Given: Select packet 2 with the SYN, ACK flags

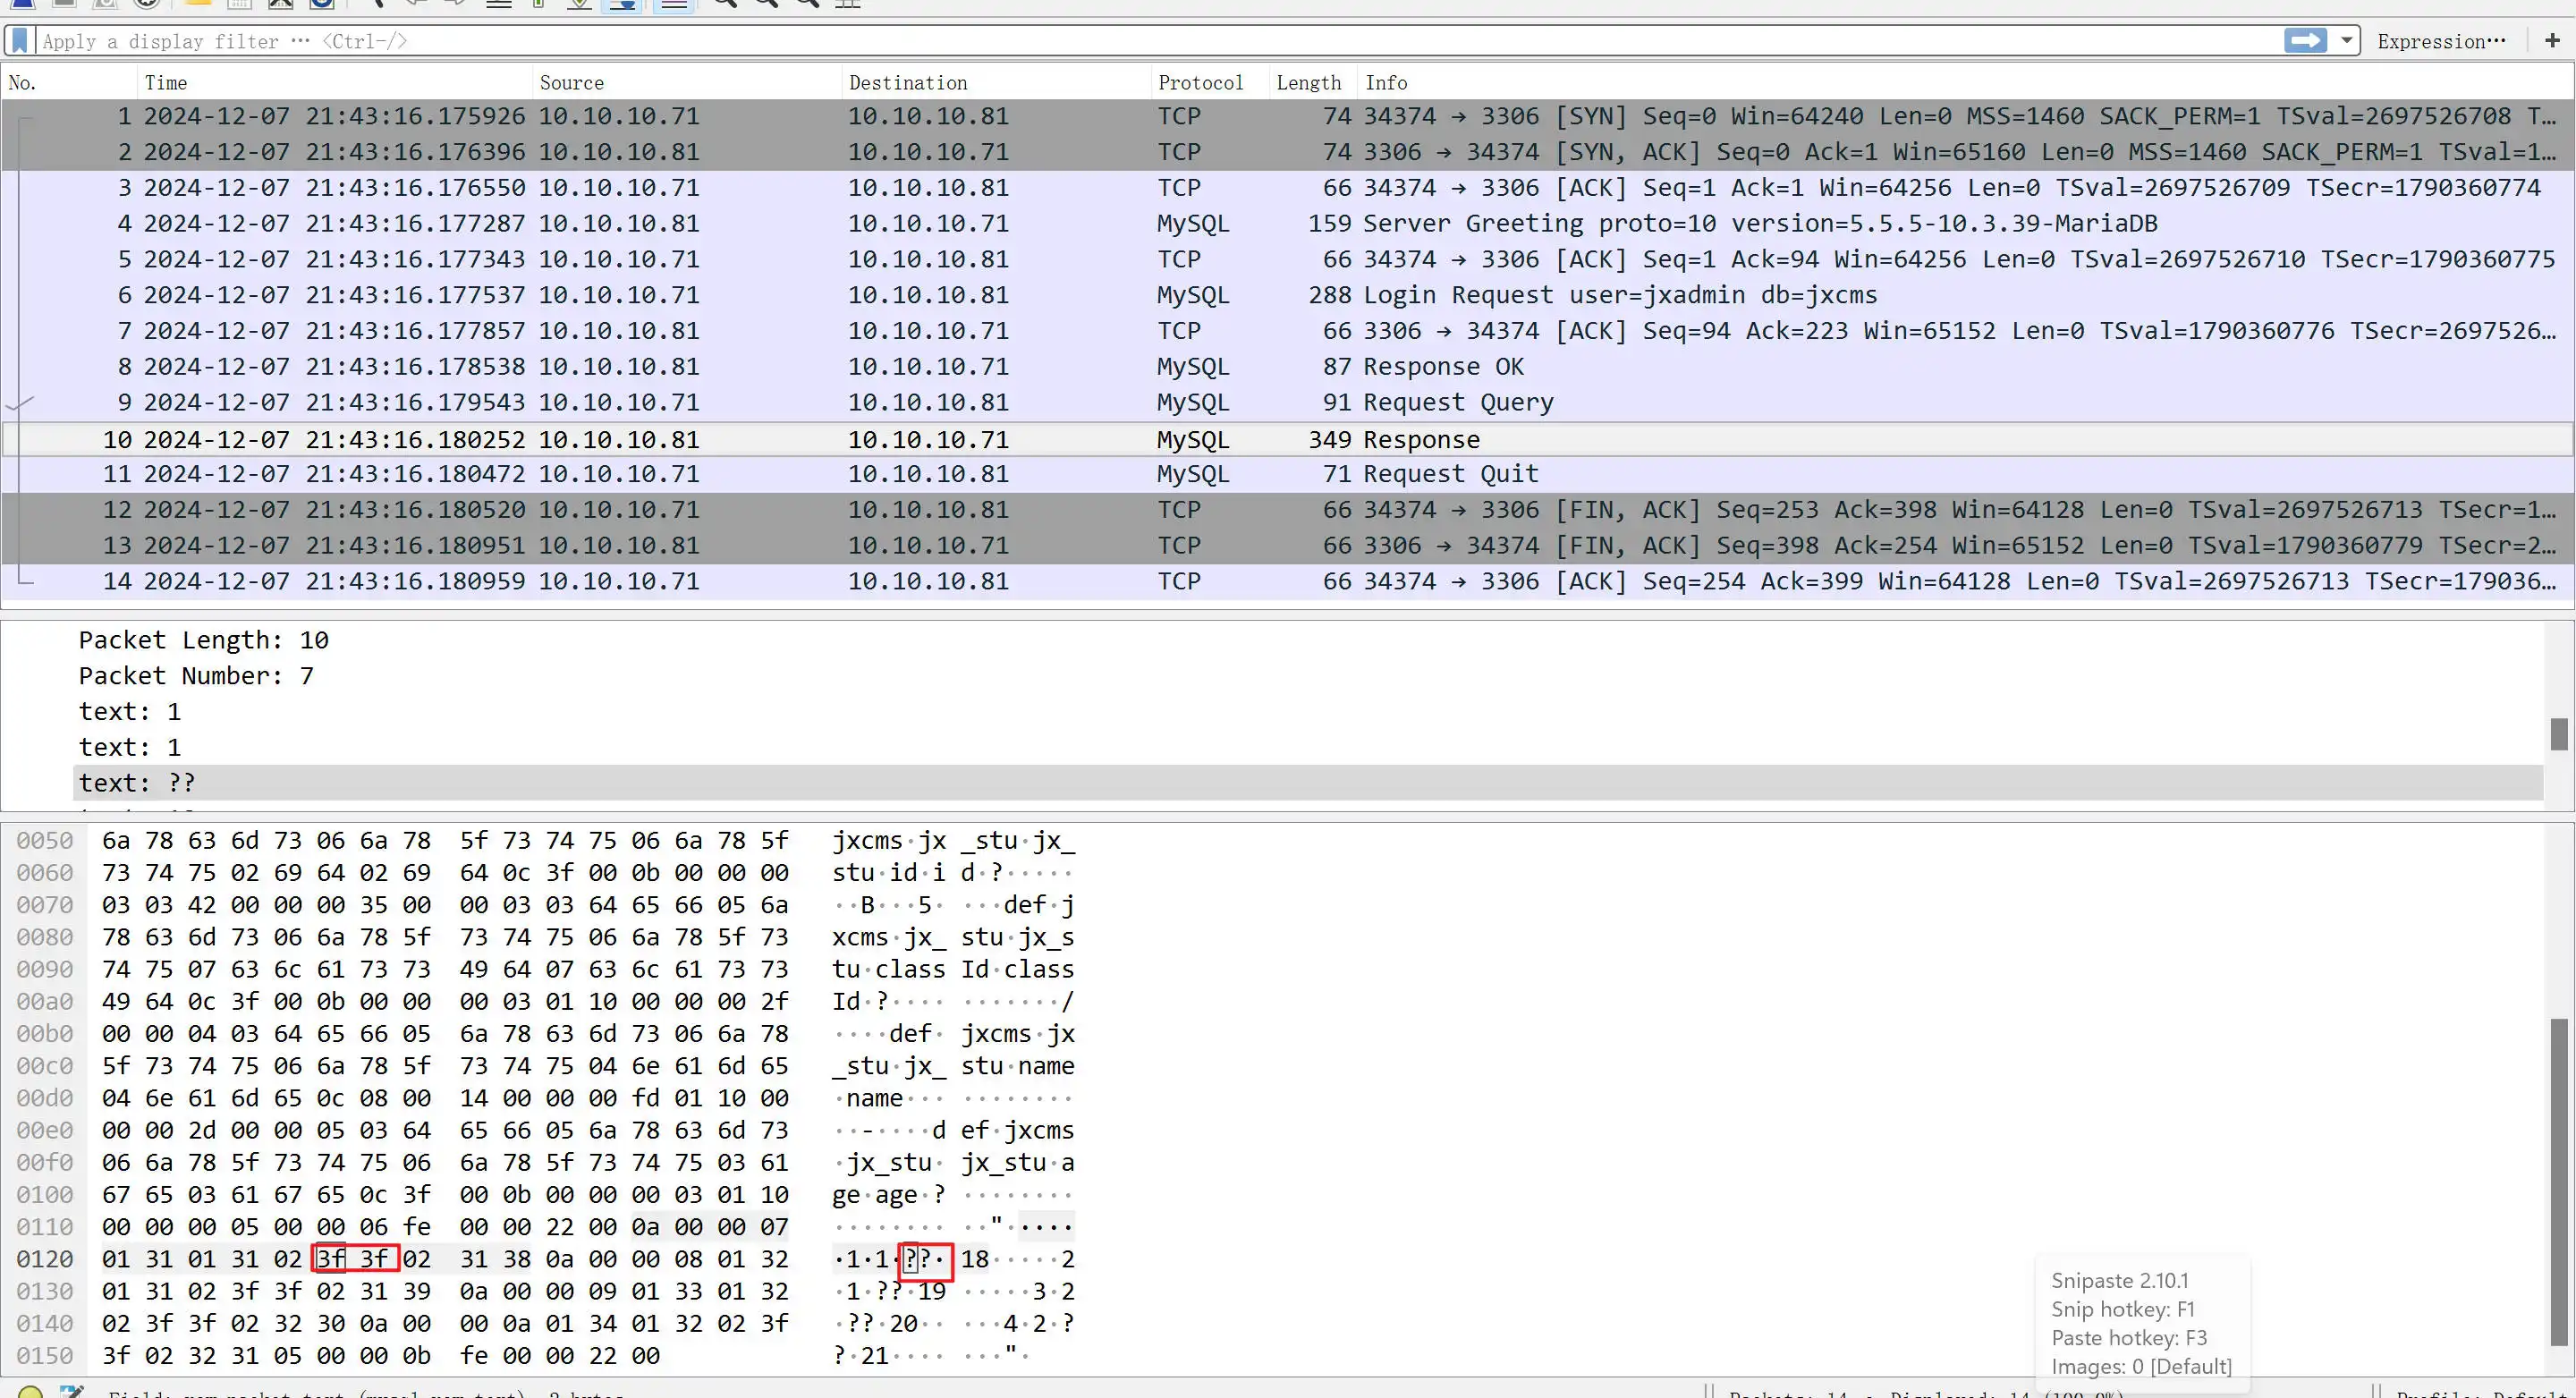Looking at the screenshot, I should click(x=1288, y=152).
